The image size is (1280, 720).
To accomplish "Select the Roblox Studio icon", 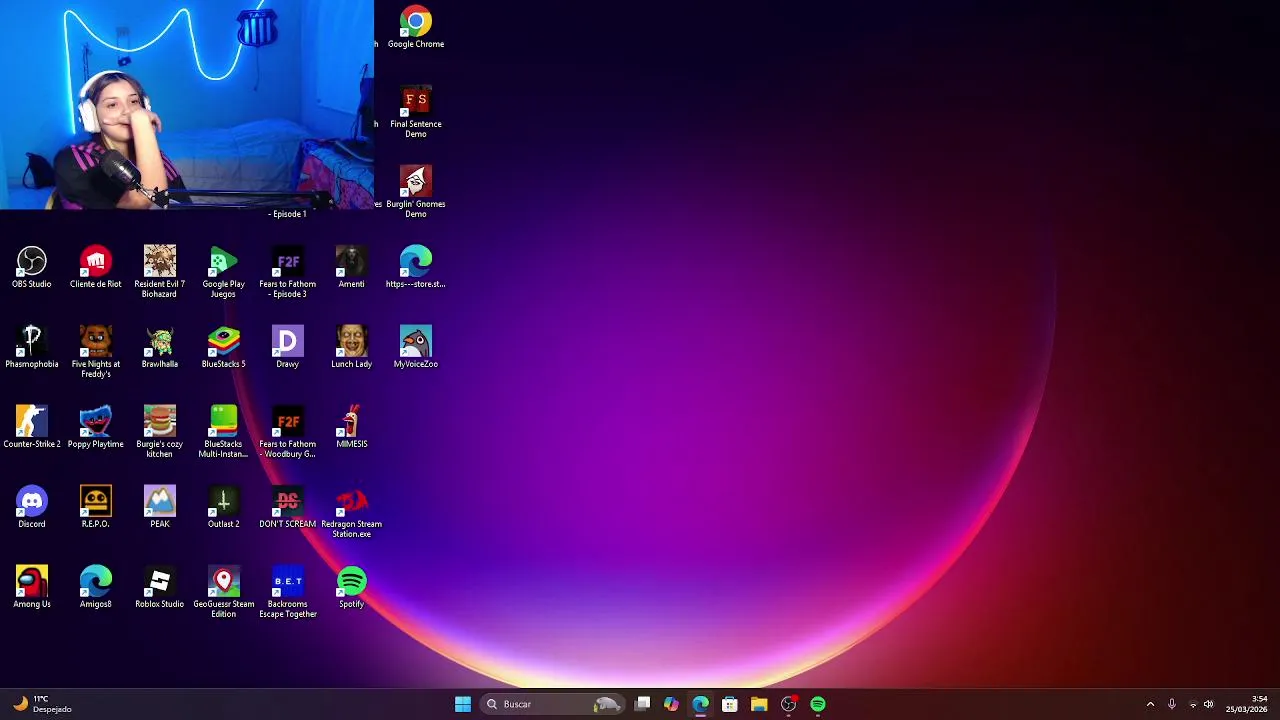I will click(x=160, y=587).
